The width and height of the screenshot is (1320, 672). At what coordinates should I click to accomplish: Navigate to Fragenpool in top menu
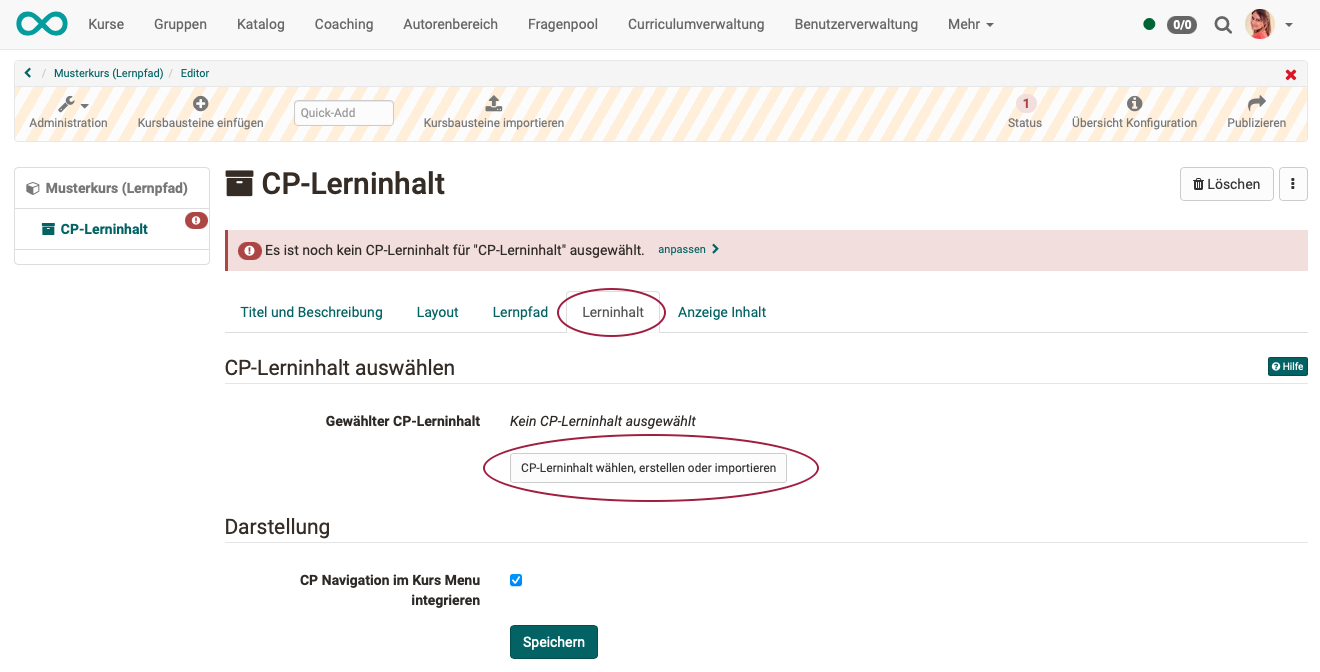562,24
